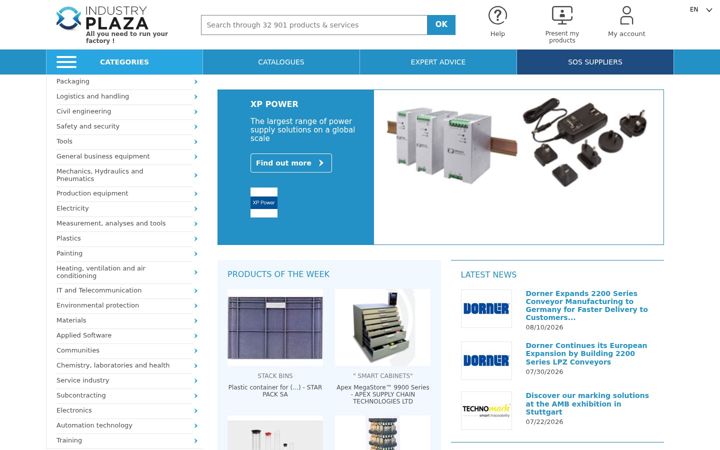
Task: Select General business equipment category
Action: pyautogui.click(x=103, y=156)
